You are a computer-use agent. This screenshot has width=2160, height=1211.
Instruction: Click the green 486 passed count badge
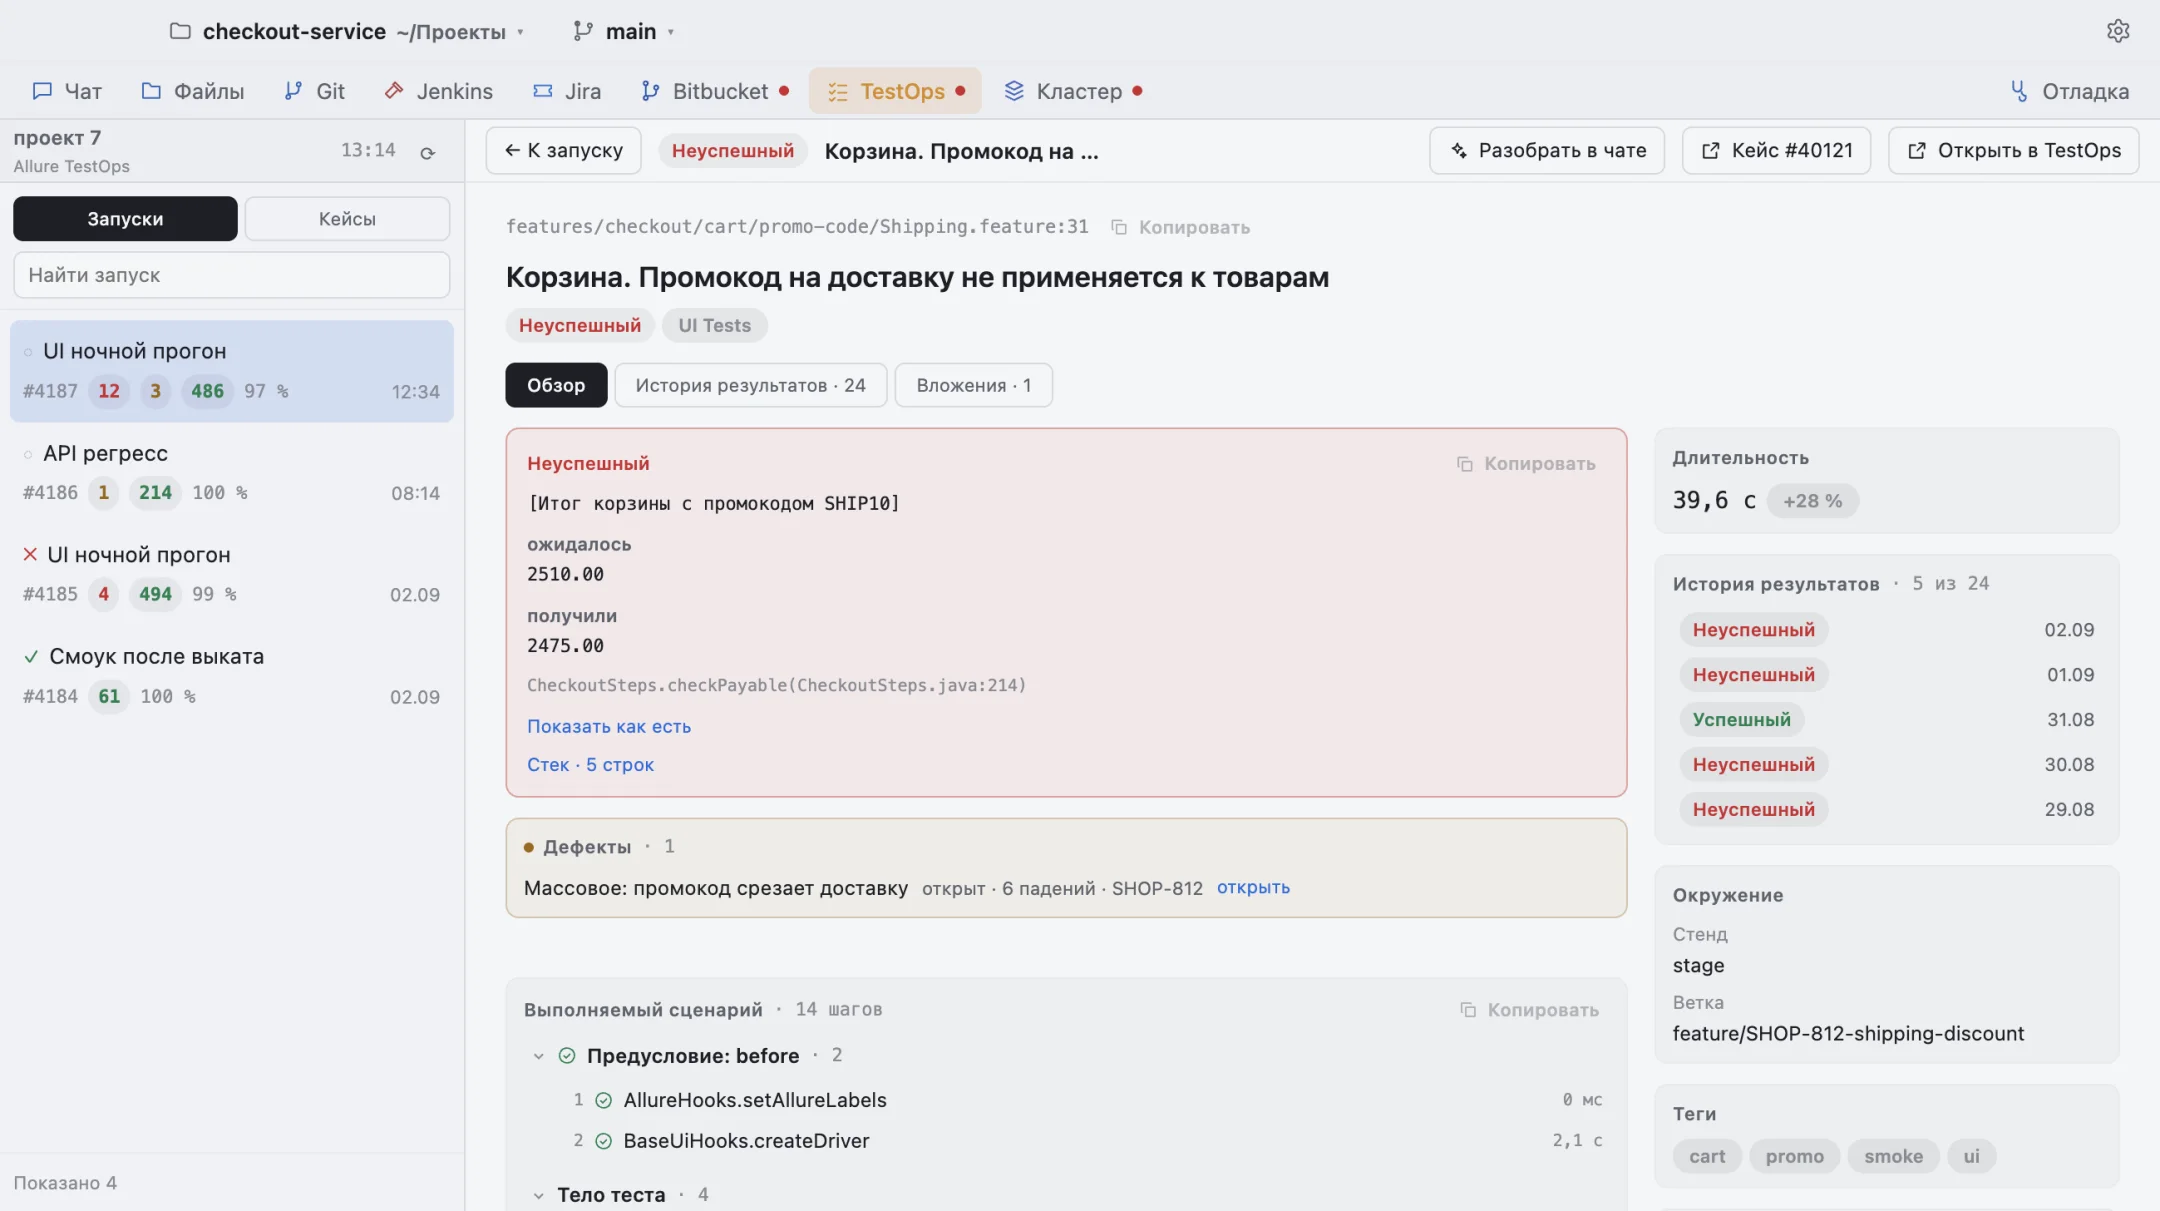click(x=207, y=391)
